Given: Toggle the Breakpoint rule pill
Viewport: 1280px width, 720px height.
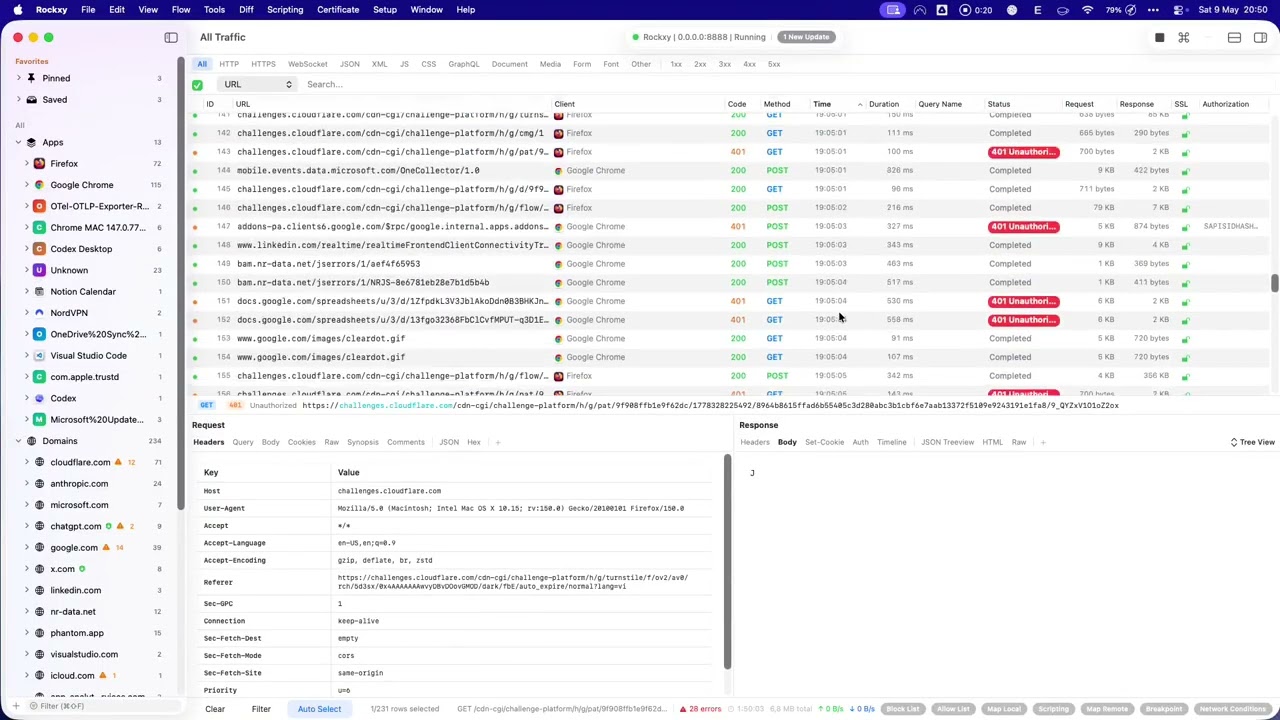Looking at the screenshot, I should pos(1164,709).
